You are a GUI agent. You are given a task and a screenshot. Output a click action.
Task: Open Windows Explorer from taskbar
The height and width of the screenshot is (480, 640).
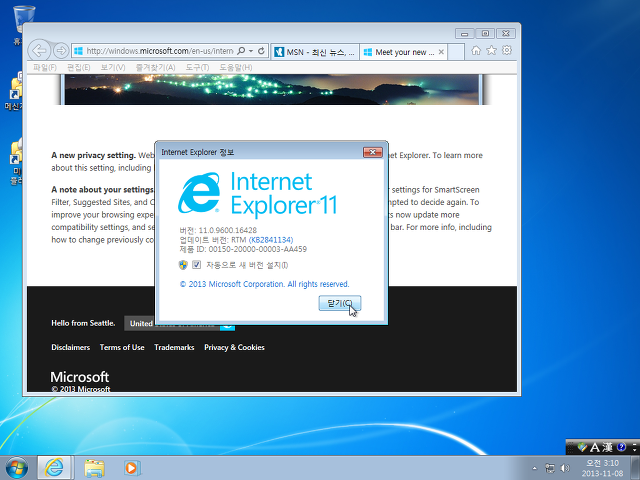click(x=94, y=468)
